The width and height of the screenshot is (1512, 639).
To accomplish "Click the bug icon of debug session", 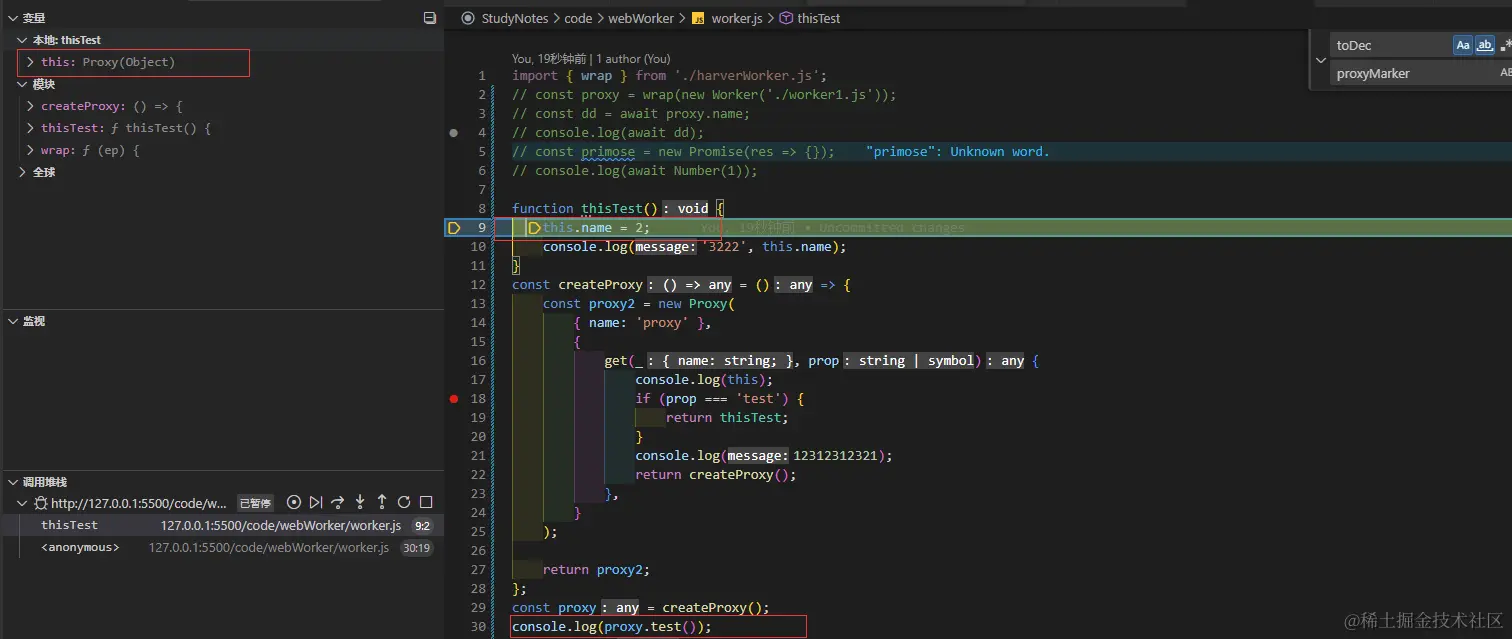I will tap(41, 504).
